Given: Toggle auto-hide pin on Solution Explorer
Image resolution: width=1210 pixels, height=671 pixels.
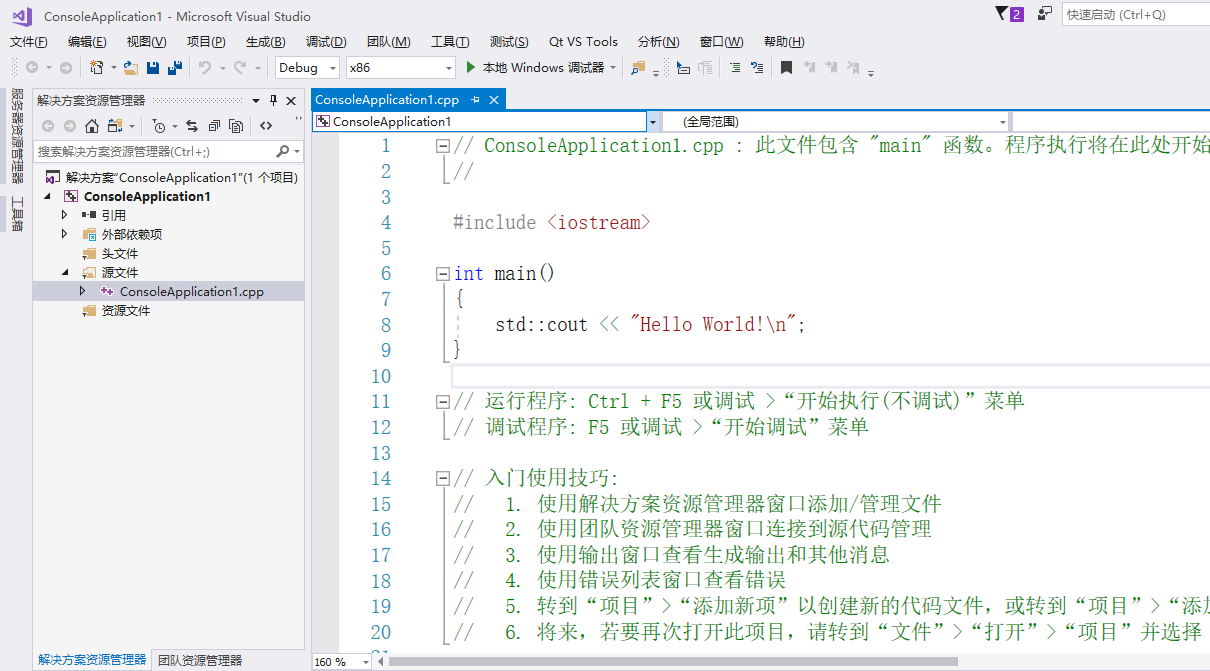Looking at the screenshot, I should click(x=273, y=100).
